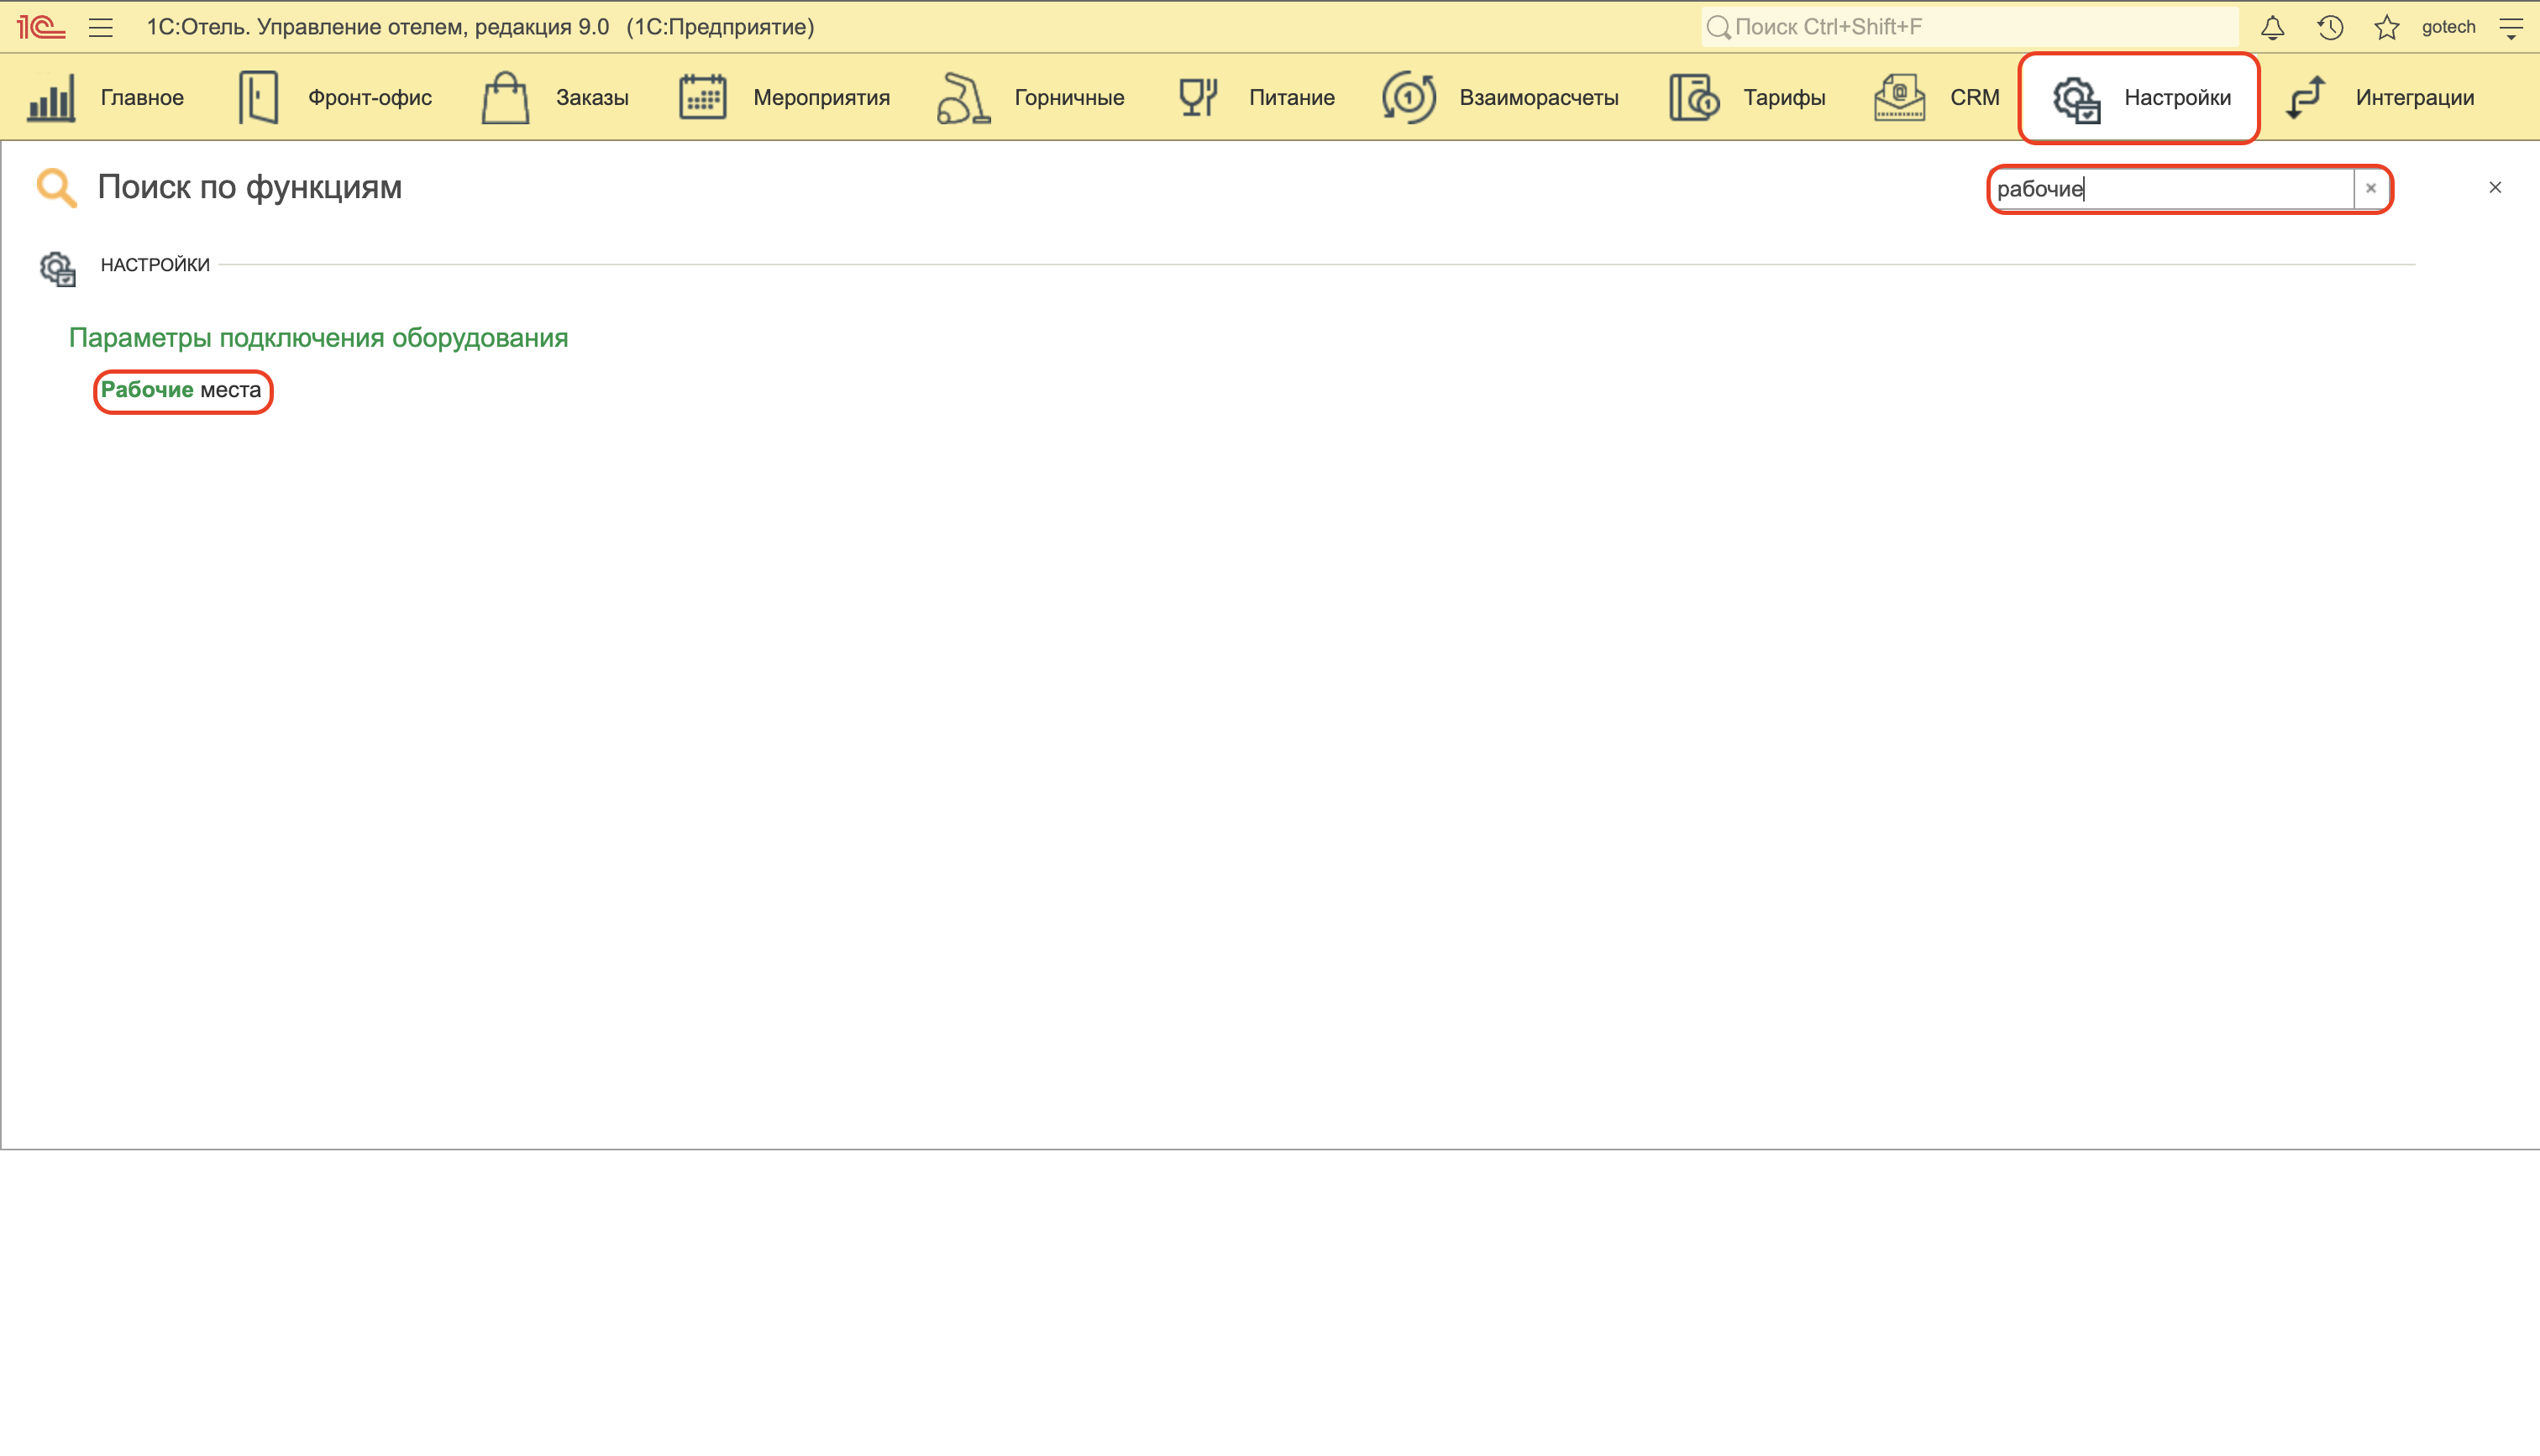Open the Заказы section
The width and height of the screenshot is (2540, 1456).
[592, 98]
